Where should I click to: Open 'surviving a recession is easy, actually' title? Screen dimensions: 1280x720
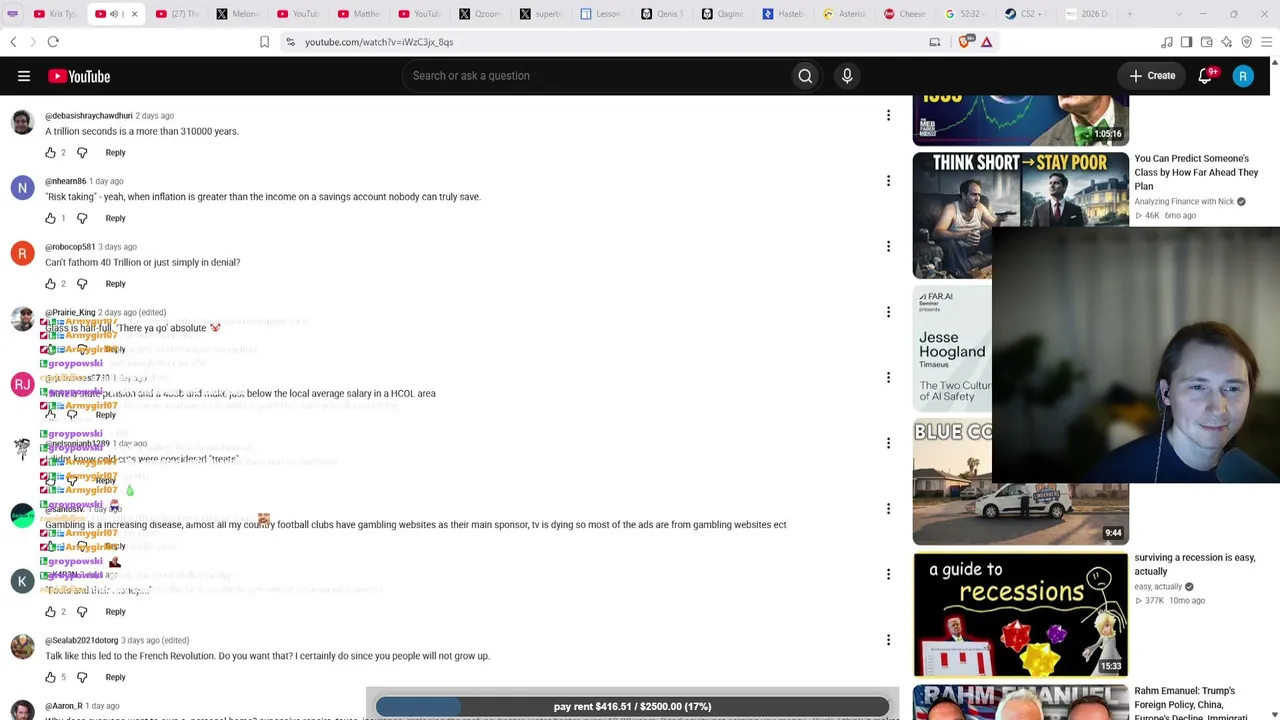[x=1194, y=564]
